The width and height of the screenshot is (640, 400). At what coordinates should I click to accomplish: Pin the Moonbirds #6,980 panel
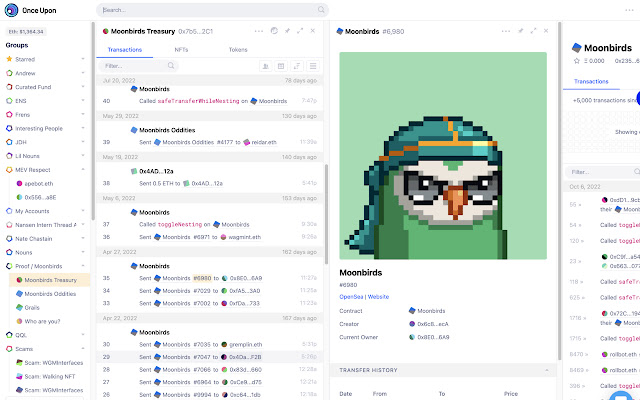pyautogui.click(x=521, y=31)
